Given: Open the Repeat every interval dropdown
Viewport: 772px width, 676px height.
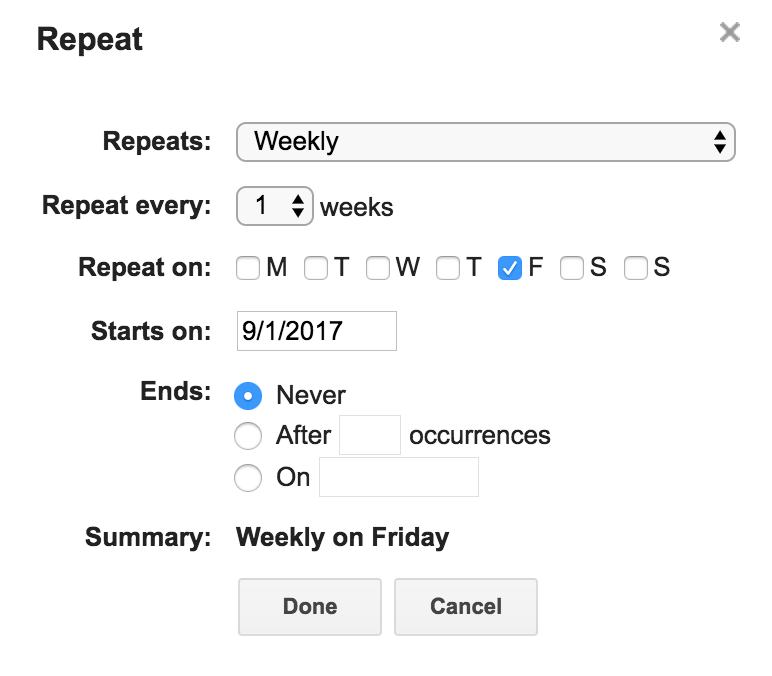Looking at the screenshot, I should tap(275, 207).
